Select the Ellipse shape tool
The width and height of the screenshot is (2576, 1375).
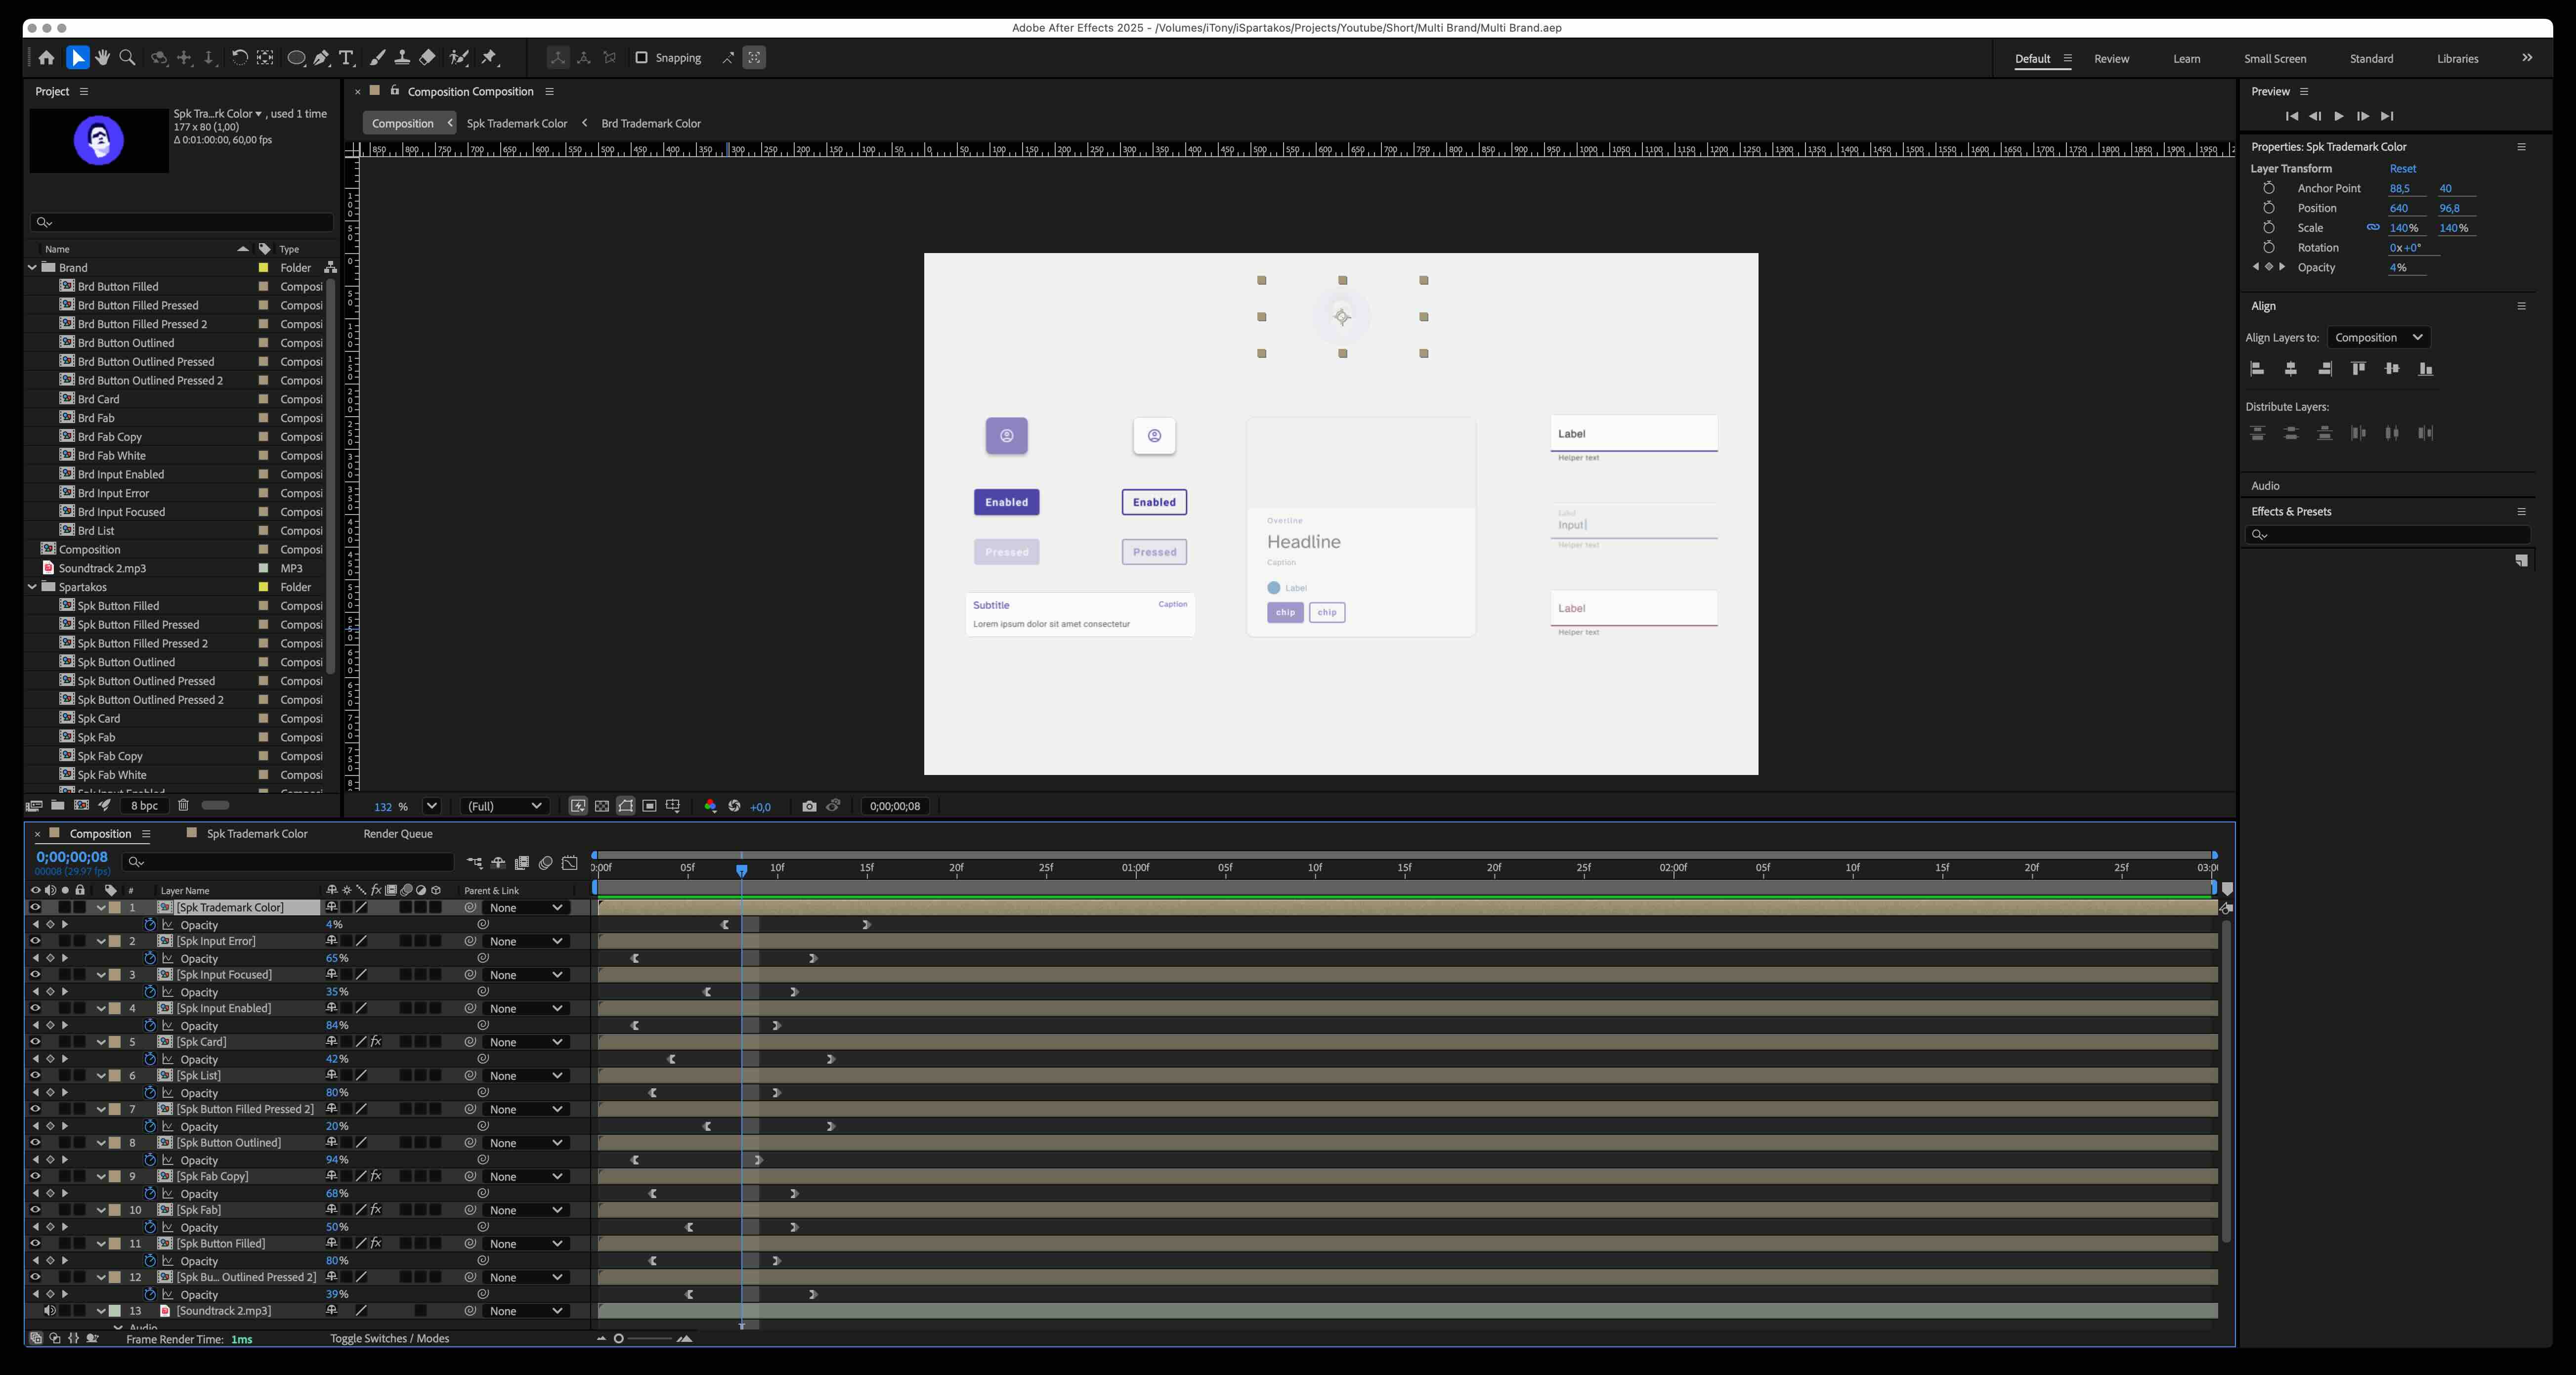(x=296, y=58)
